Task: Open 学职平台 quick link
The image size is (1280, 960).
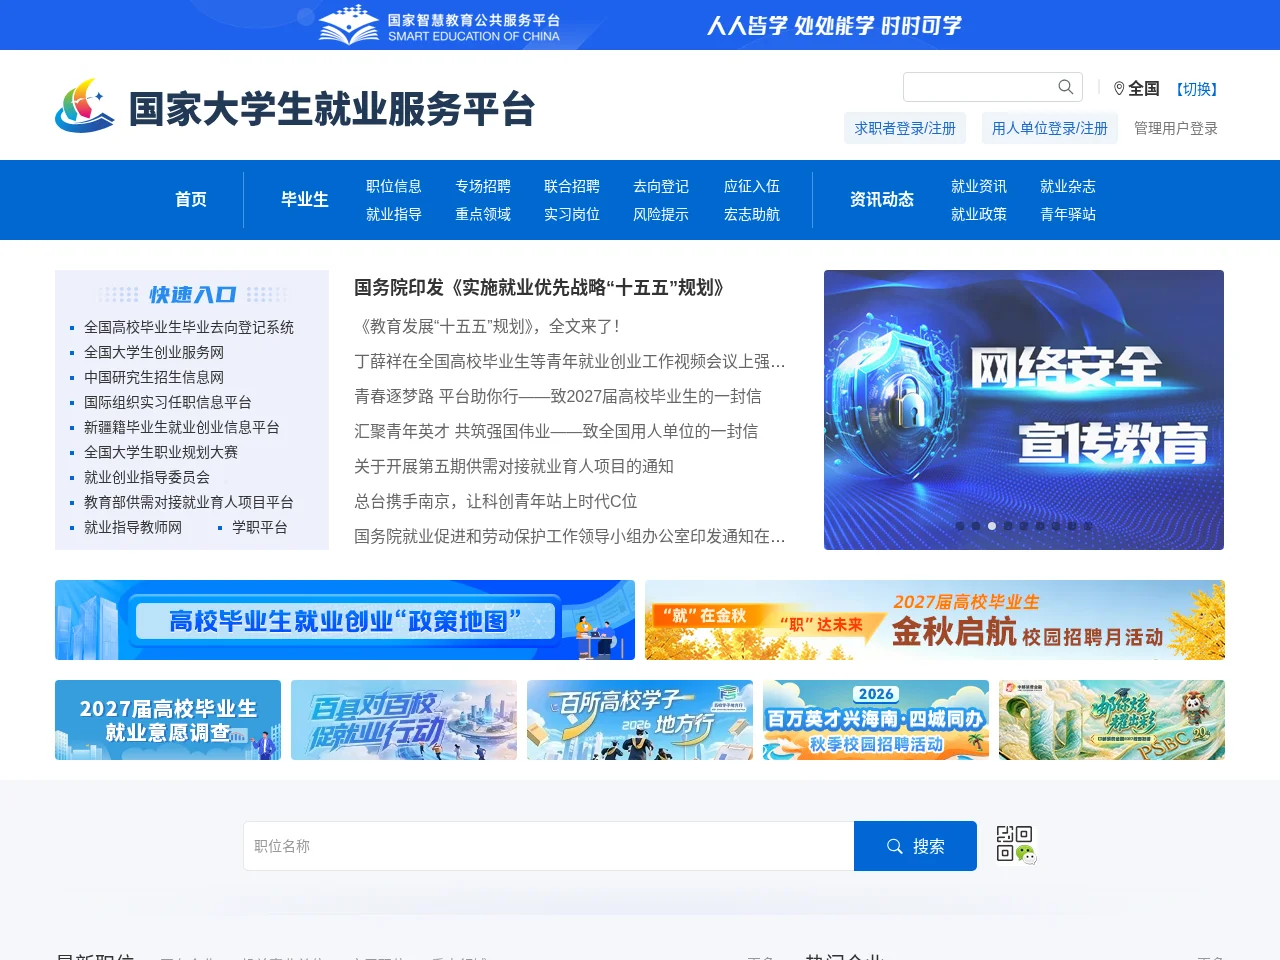Action: click(x=260, y=527)
